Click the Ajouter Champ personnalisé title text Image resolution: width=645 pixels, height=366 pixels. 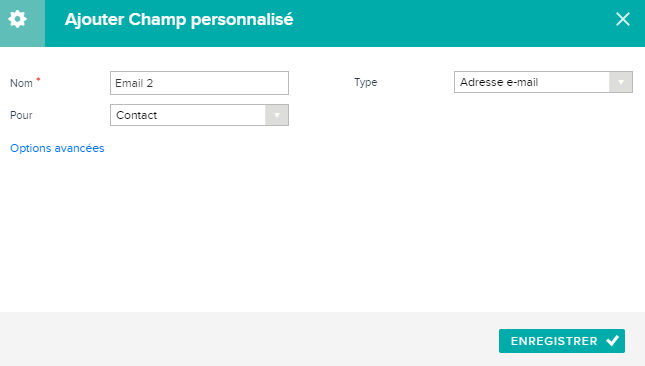tap(179, 19)
